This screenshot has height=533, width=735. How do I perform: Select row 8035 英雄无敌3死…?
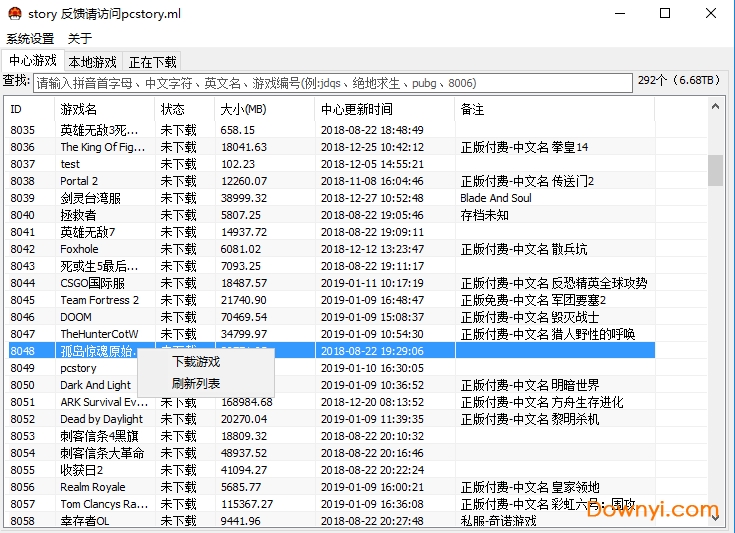[331, 130]
